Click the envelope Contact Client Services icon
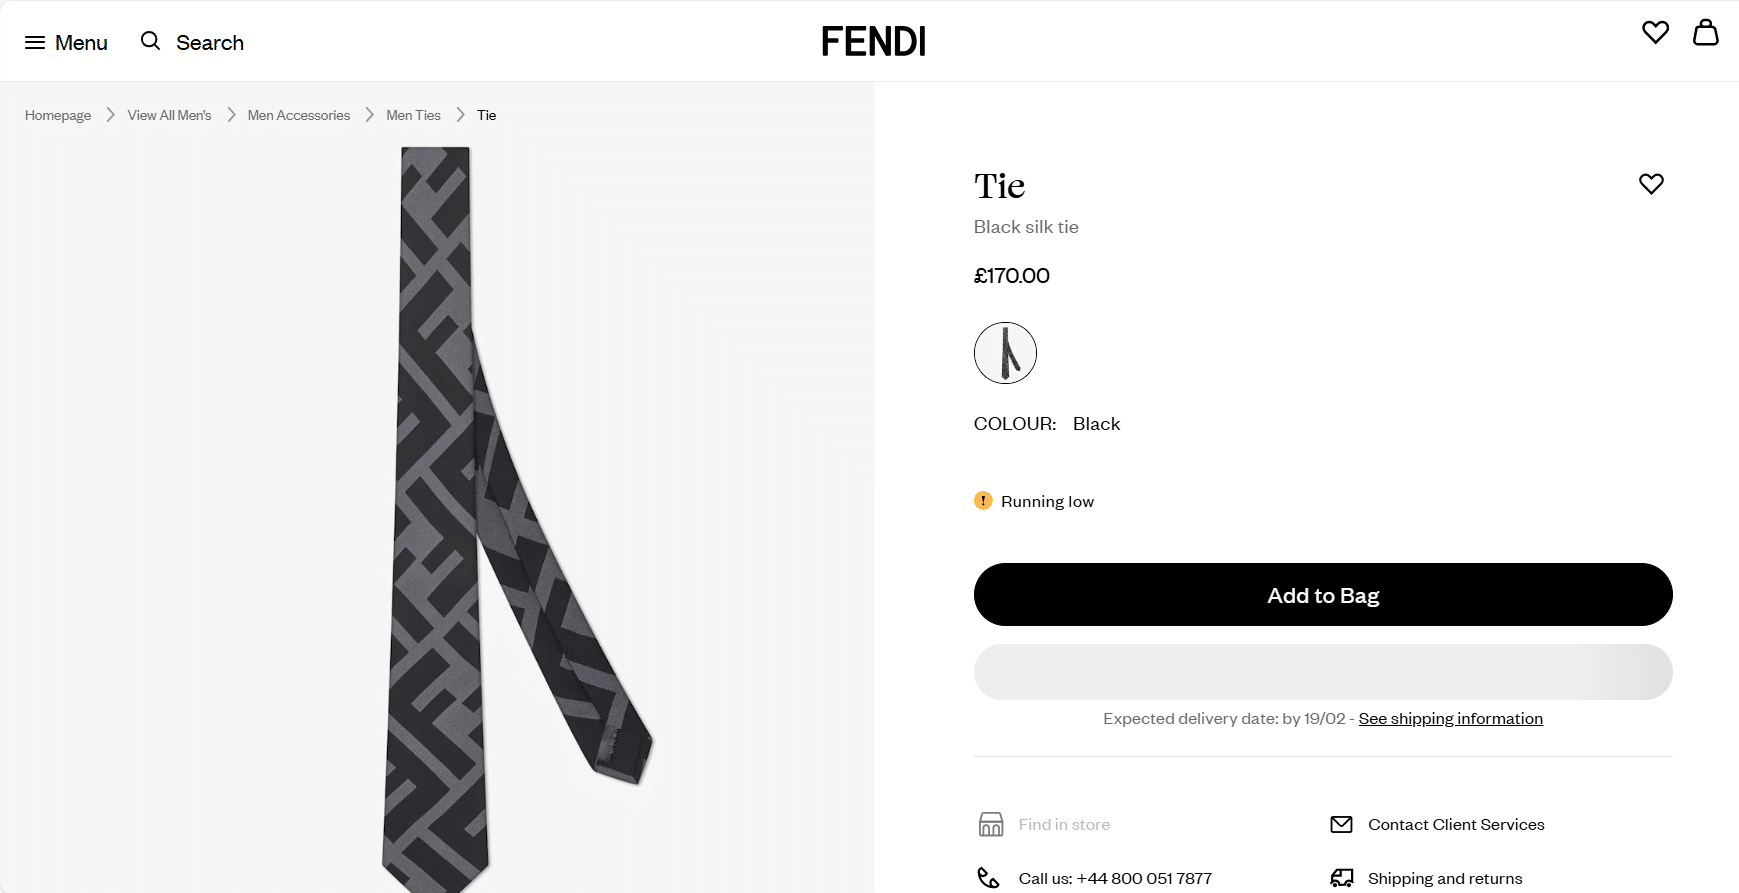The width and height of the screenshot is (1739, 893). pyautogui.click(x=1341, y=824)
